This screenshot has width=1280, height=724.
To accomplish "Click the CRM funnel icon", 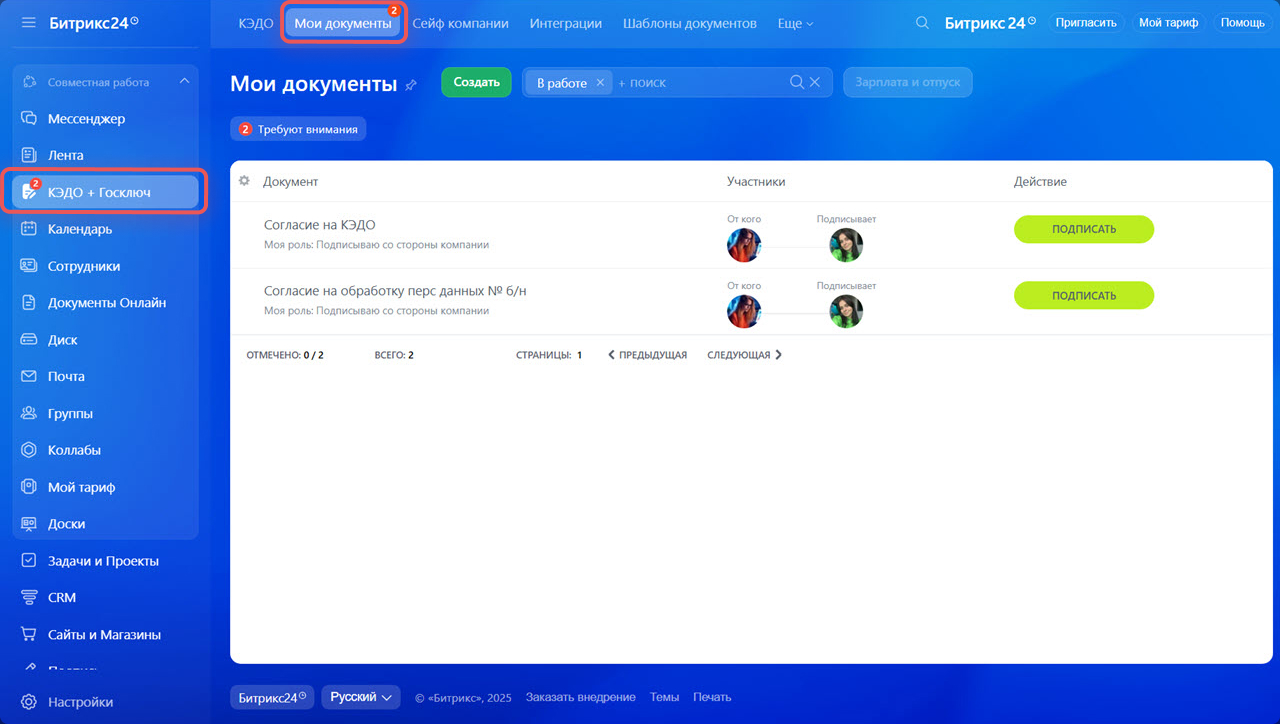I will tap(29, 598).
